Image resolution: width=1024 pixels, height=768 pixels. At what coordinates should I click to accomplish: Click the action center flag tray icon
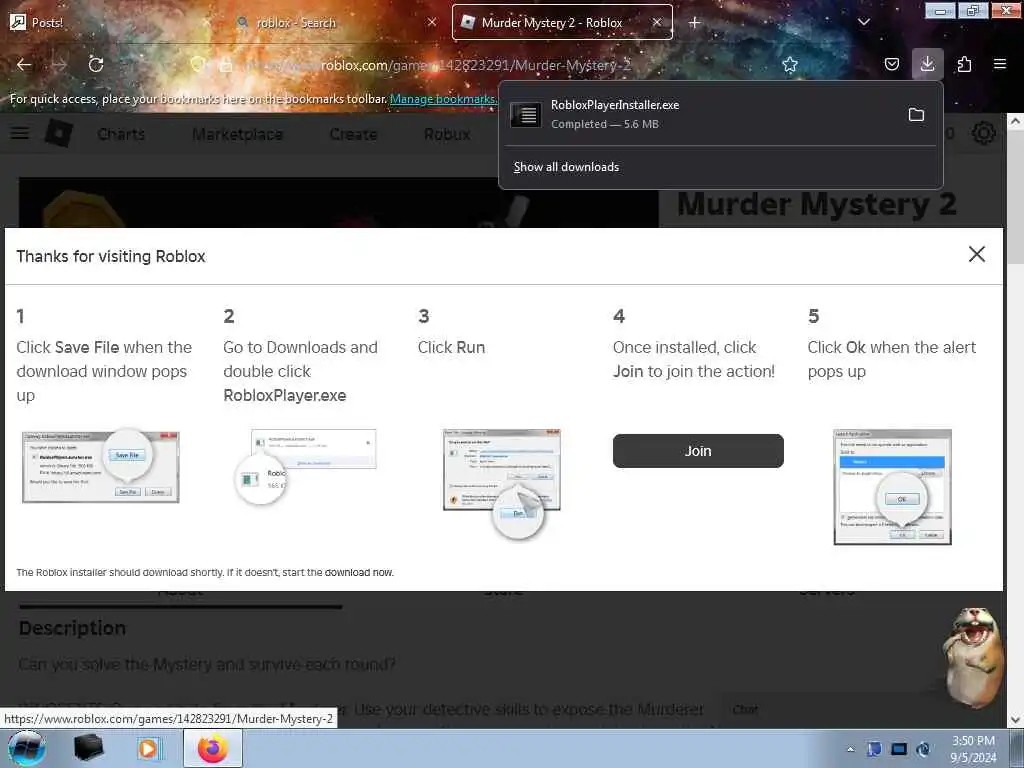(874, 749)
